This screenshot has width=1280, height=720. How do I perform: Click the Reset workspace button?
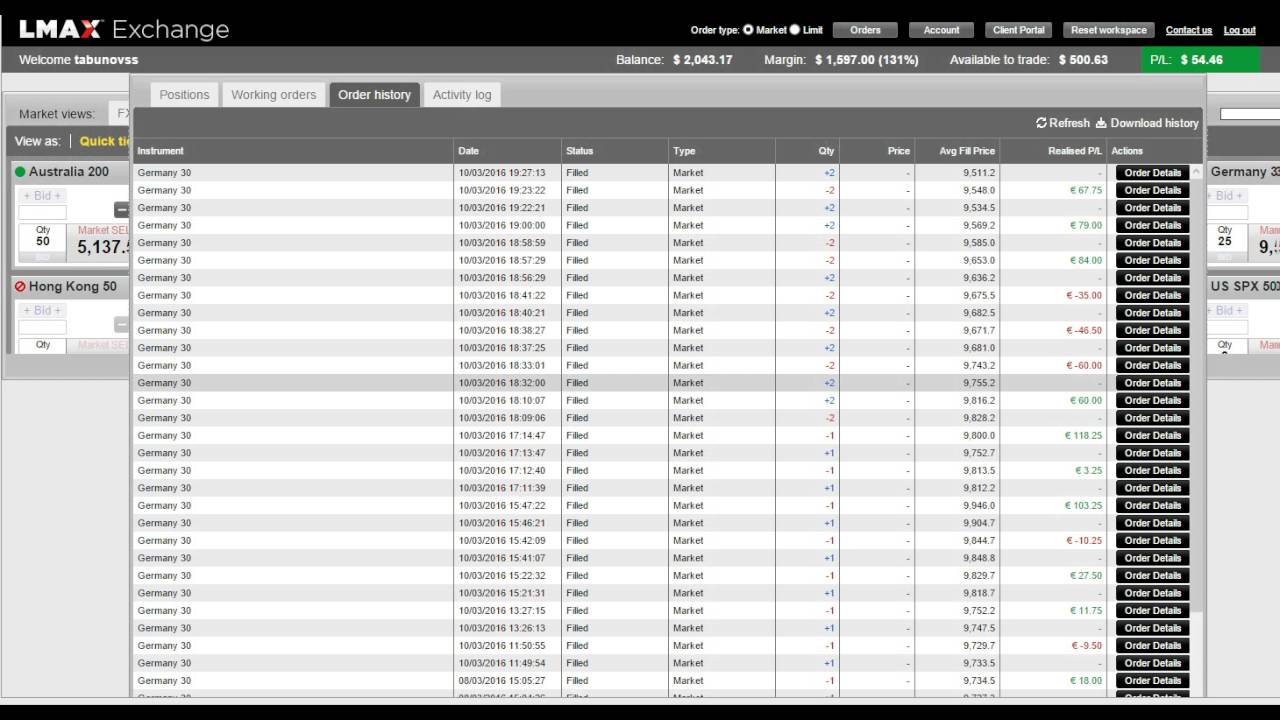1109,30
